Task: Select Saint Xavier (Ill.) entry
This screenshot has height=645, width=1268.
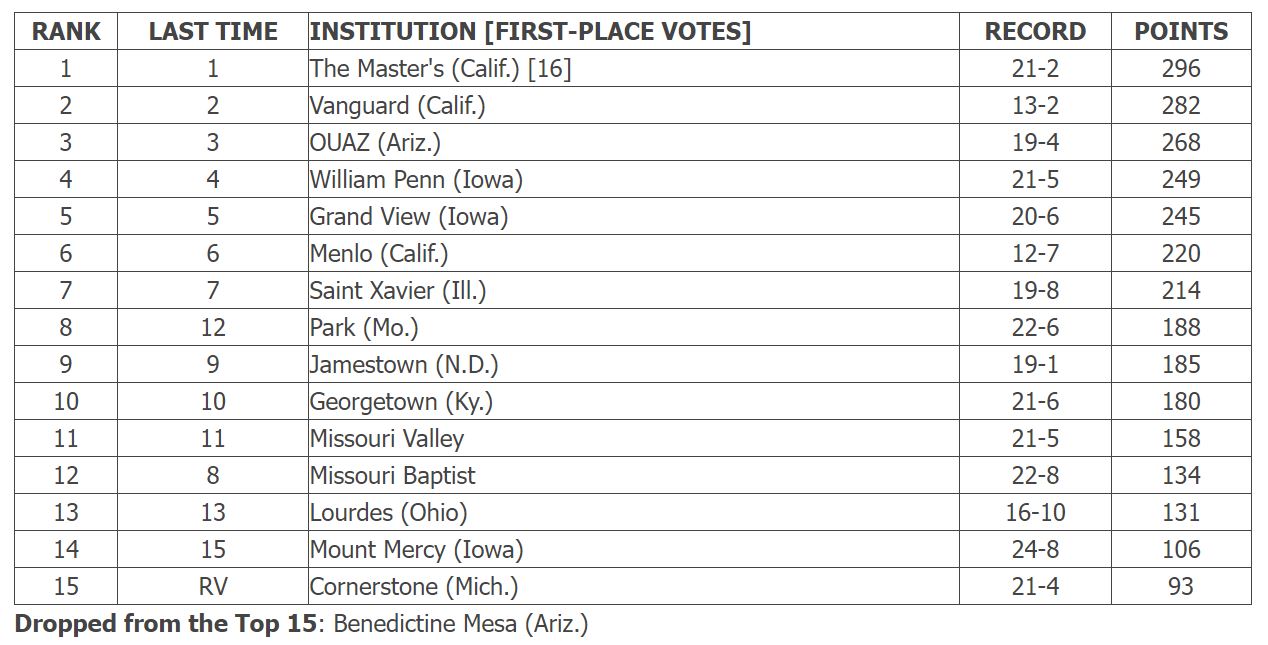Action: [x=398, y=290]
